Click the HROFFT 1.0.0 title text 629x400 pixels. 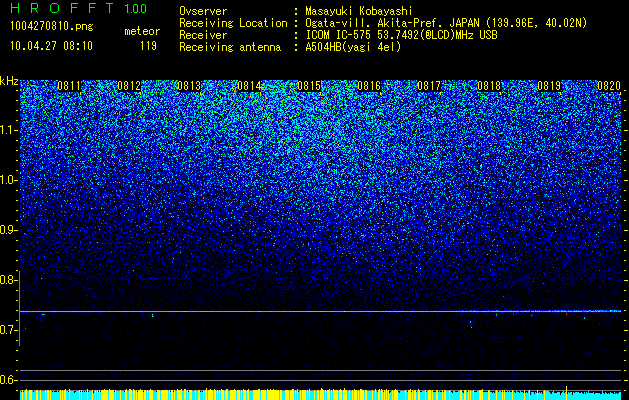click(78, 8)
